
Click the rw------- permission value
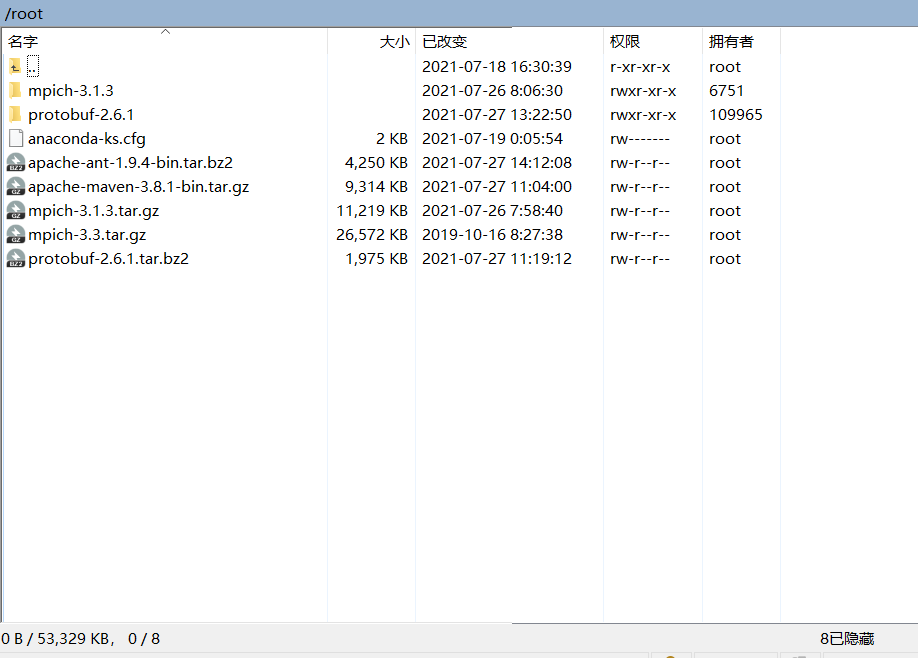coord(640,139)
